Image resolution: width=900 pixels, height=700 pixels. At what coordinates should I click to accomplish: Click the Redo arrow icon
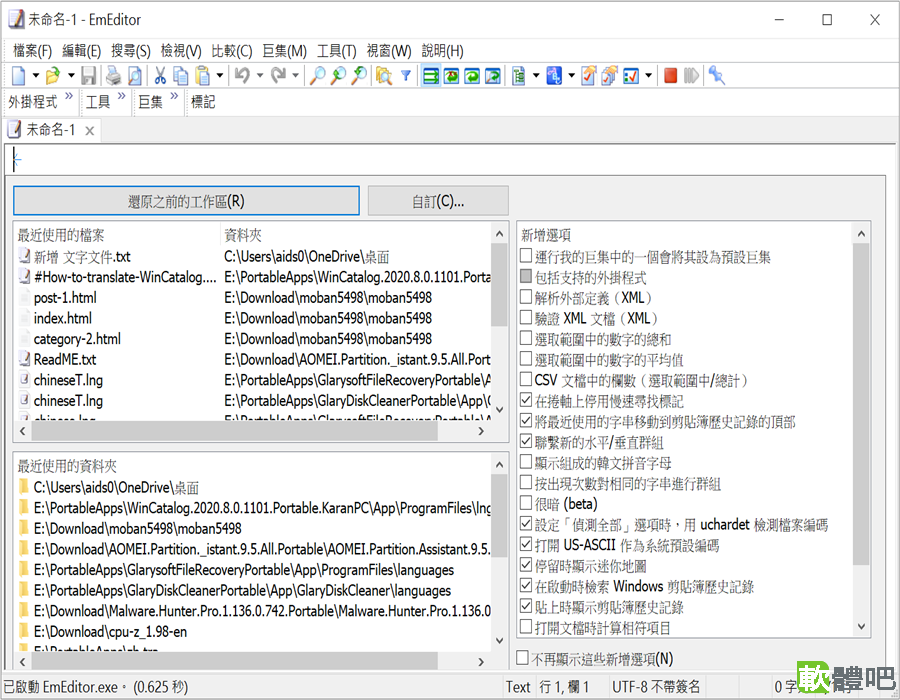278,76
